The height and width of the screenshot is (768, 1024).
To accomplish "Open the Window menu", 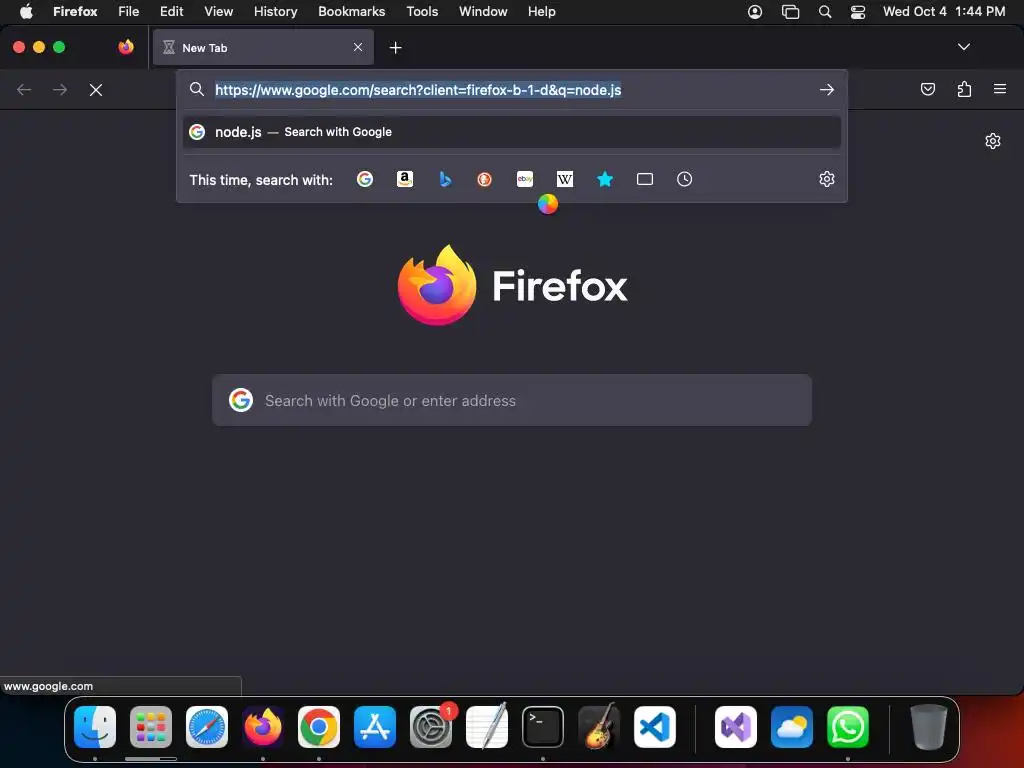I will pos(483,12).
